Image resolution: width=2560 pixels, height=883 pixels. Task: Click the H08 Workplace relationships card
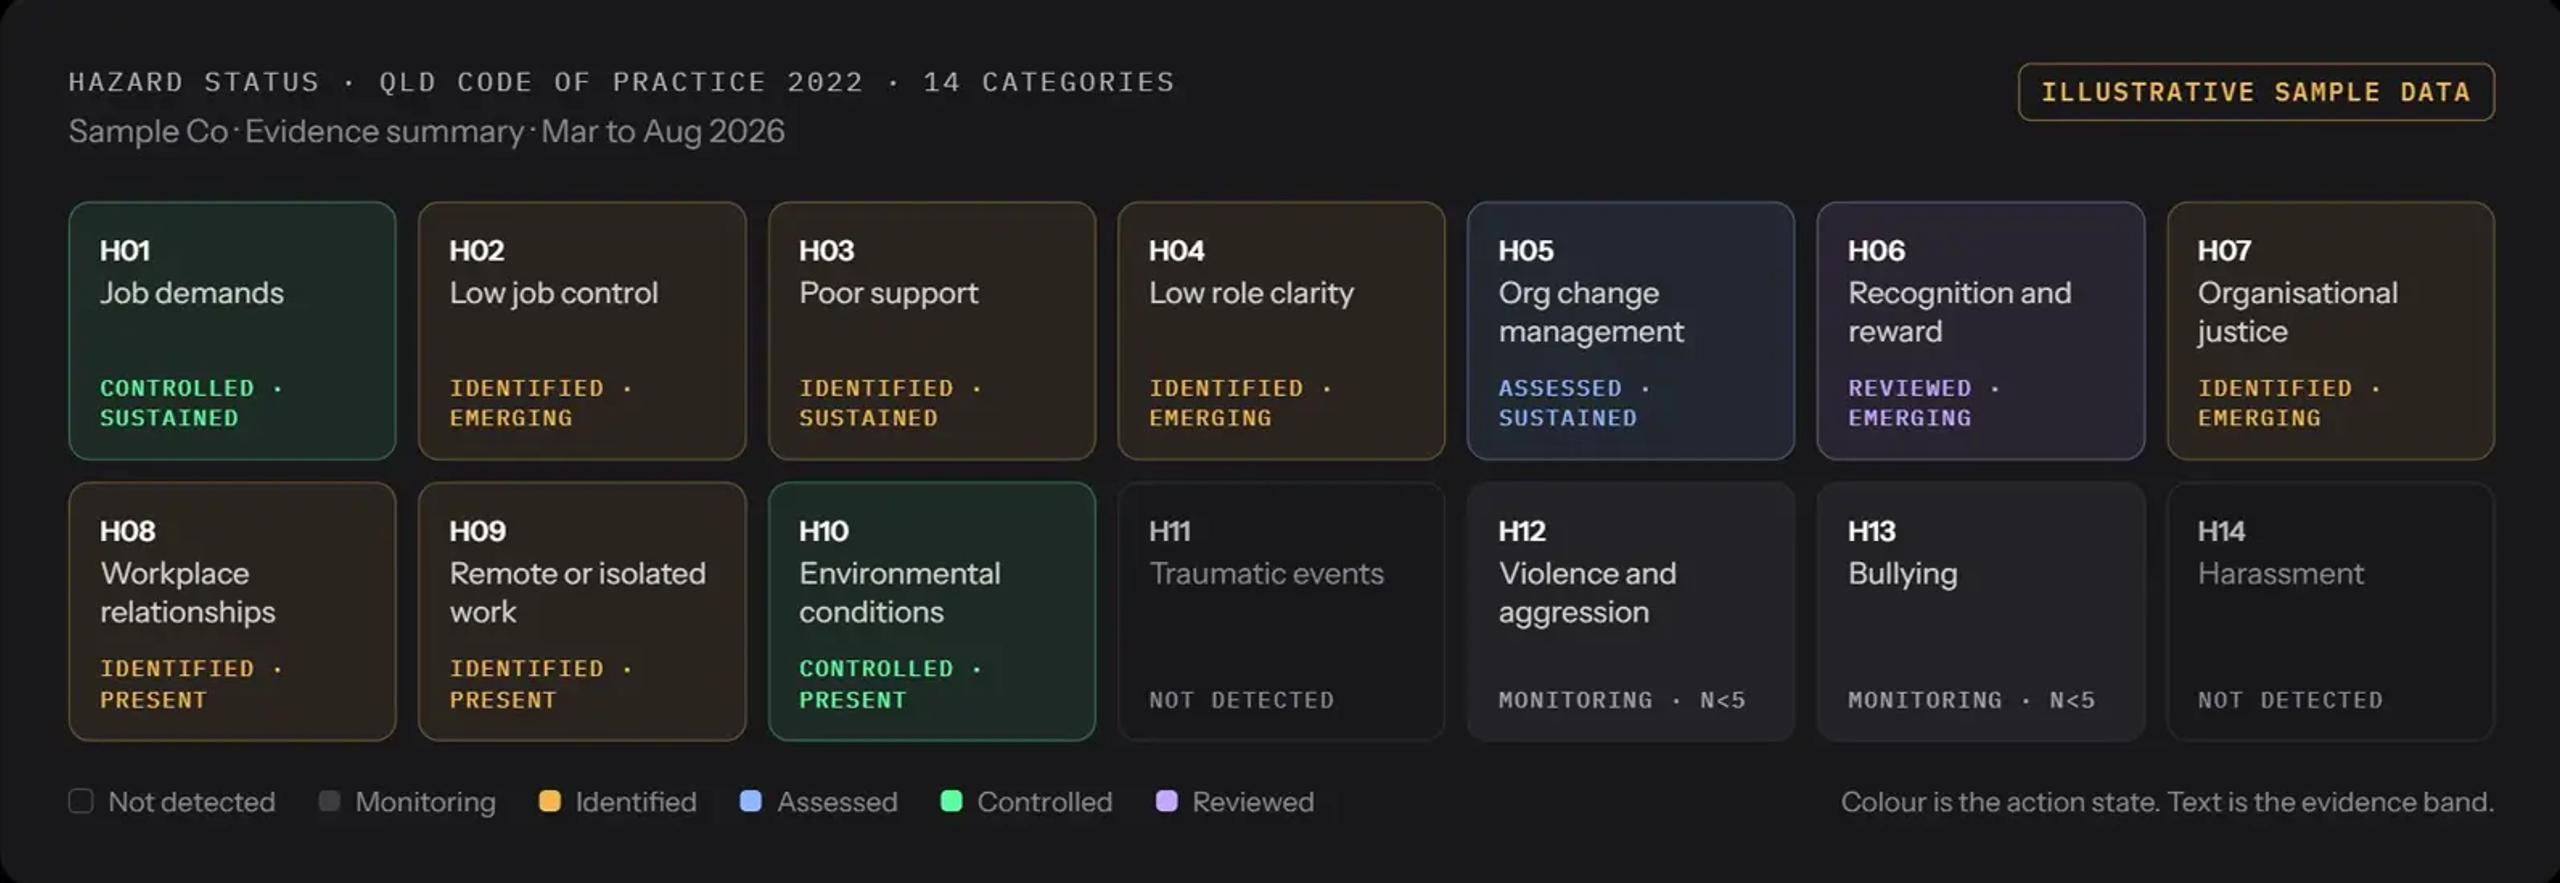(x=232, y=612)
